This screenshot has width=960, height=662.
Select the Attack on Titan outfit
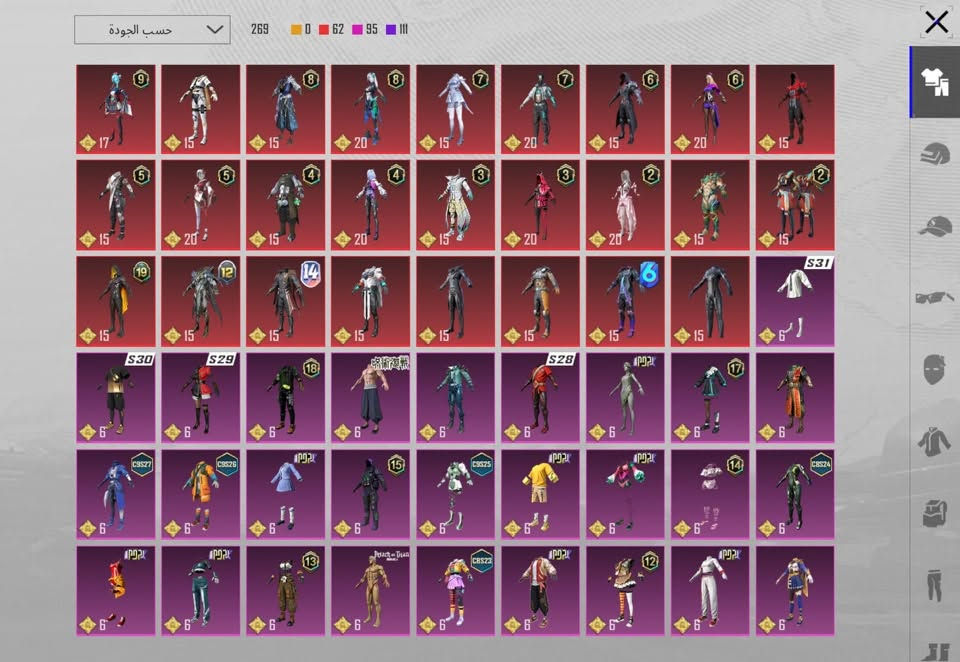[370, 590]
